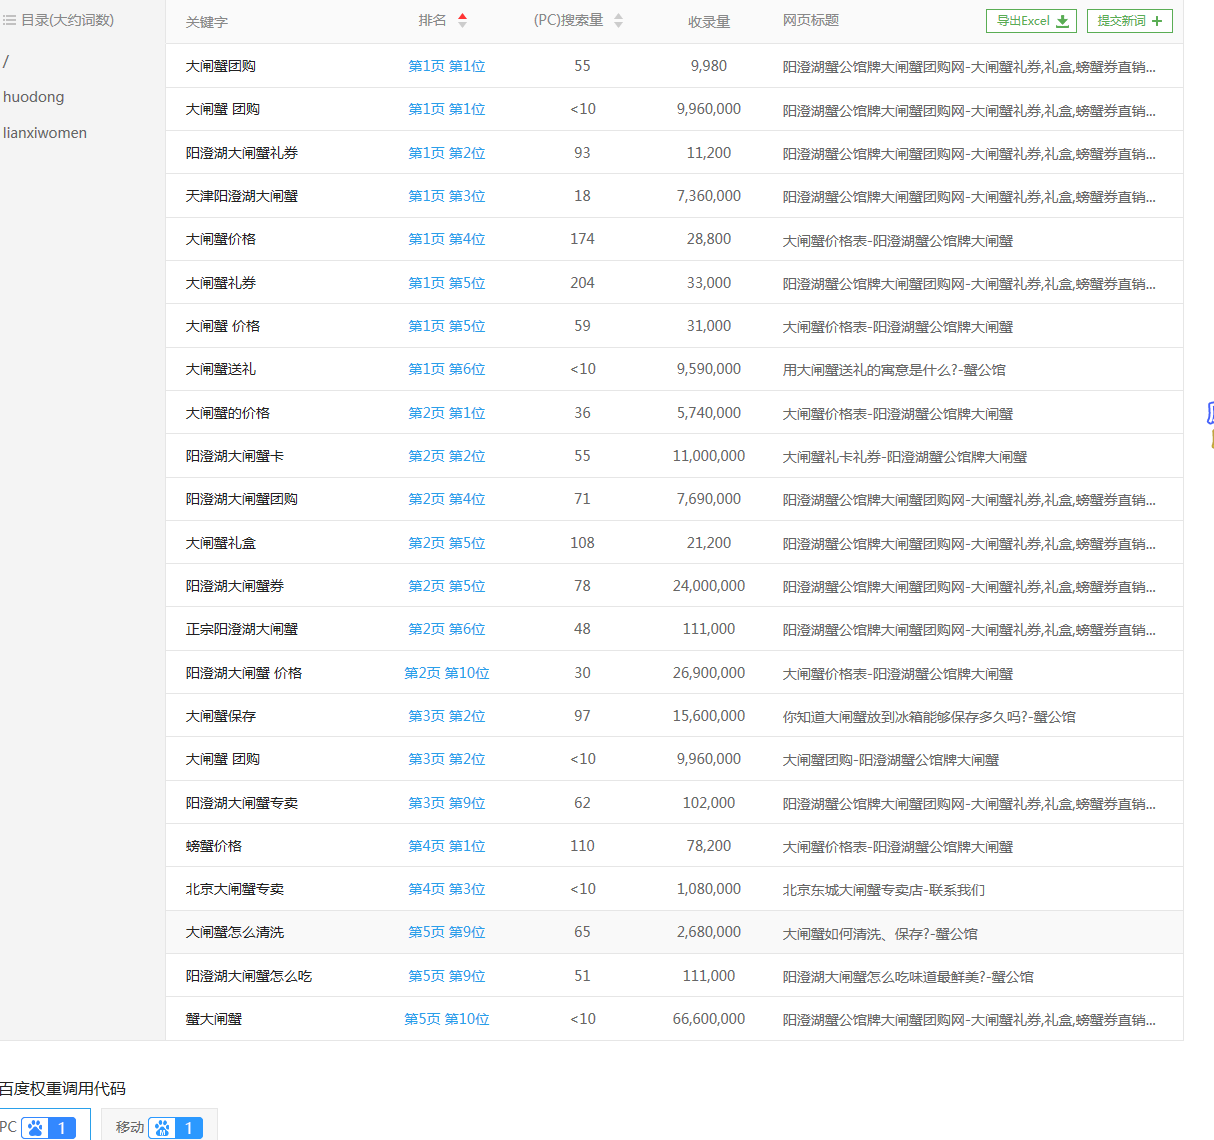Image resolution: width=1214 pixels, height=1140 pixels.
Task: Select the root "/" directory entry
Action: (x=7, y=61)
